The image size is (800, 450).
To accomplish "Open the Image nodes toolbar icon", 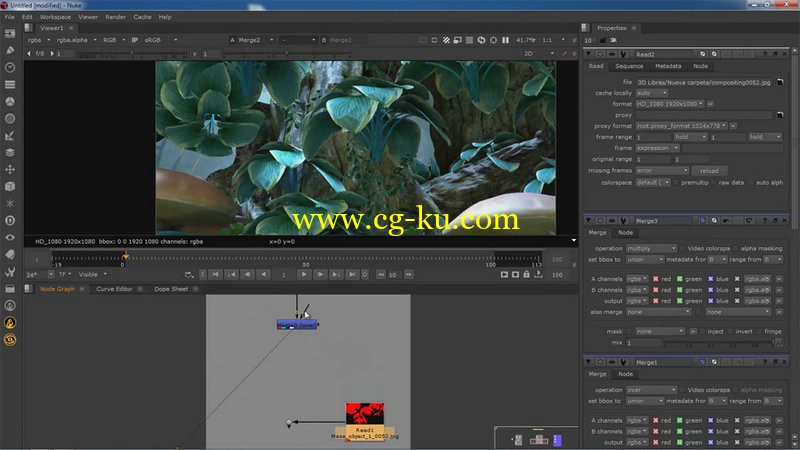I will coord(10,34).
